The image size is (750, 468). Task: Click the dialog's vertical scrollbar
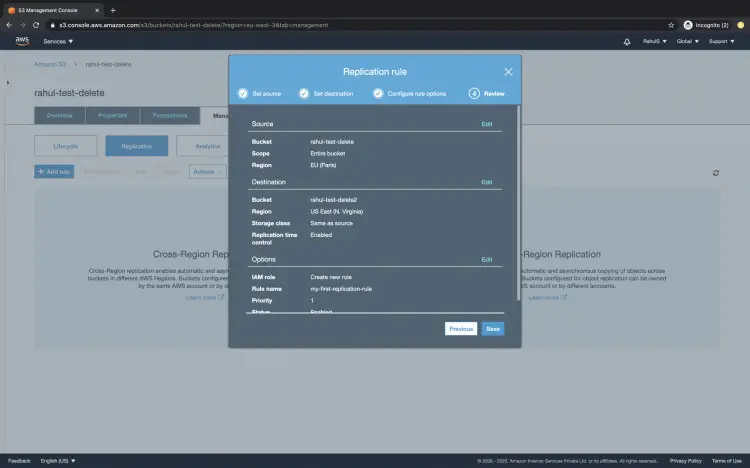pos(518,203)
